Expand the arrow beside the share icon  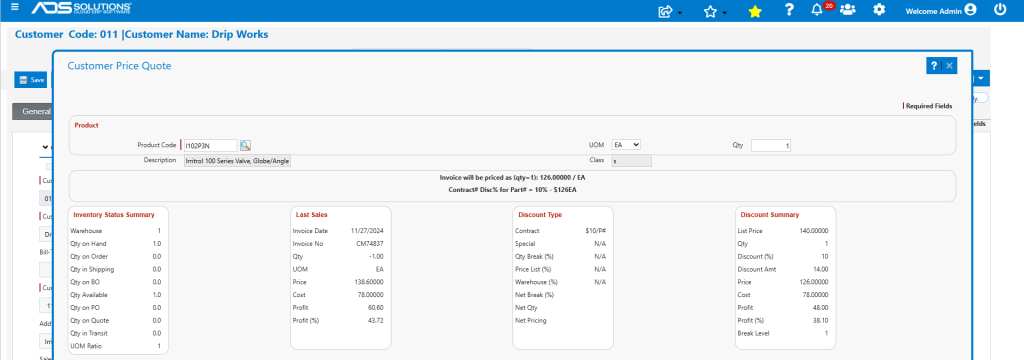pyautogui.click(x=680, y=12)
